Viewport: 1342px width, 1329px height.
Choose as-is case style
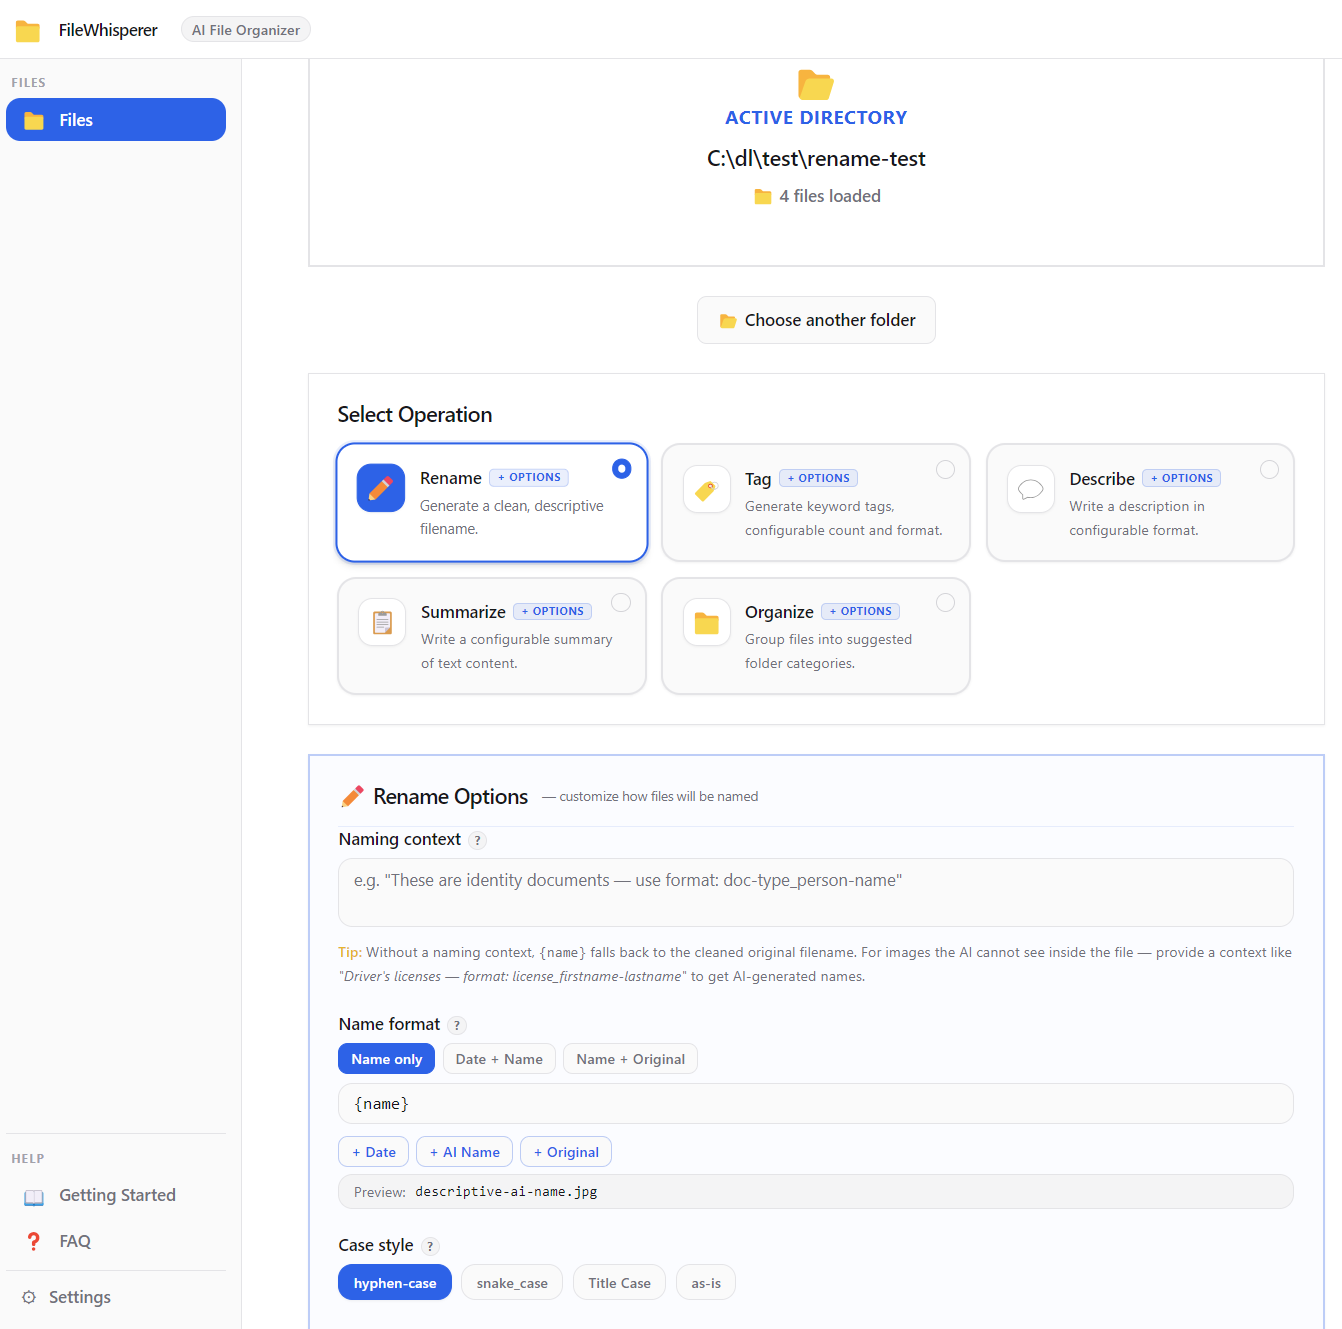pyautogui.click(x=706, y=1284)
